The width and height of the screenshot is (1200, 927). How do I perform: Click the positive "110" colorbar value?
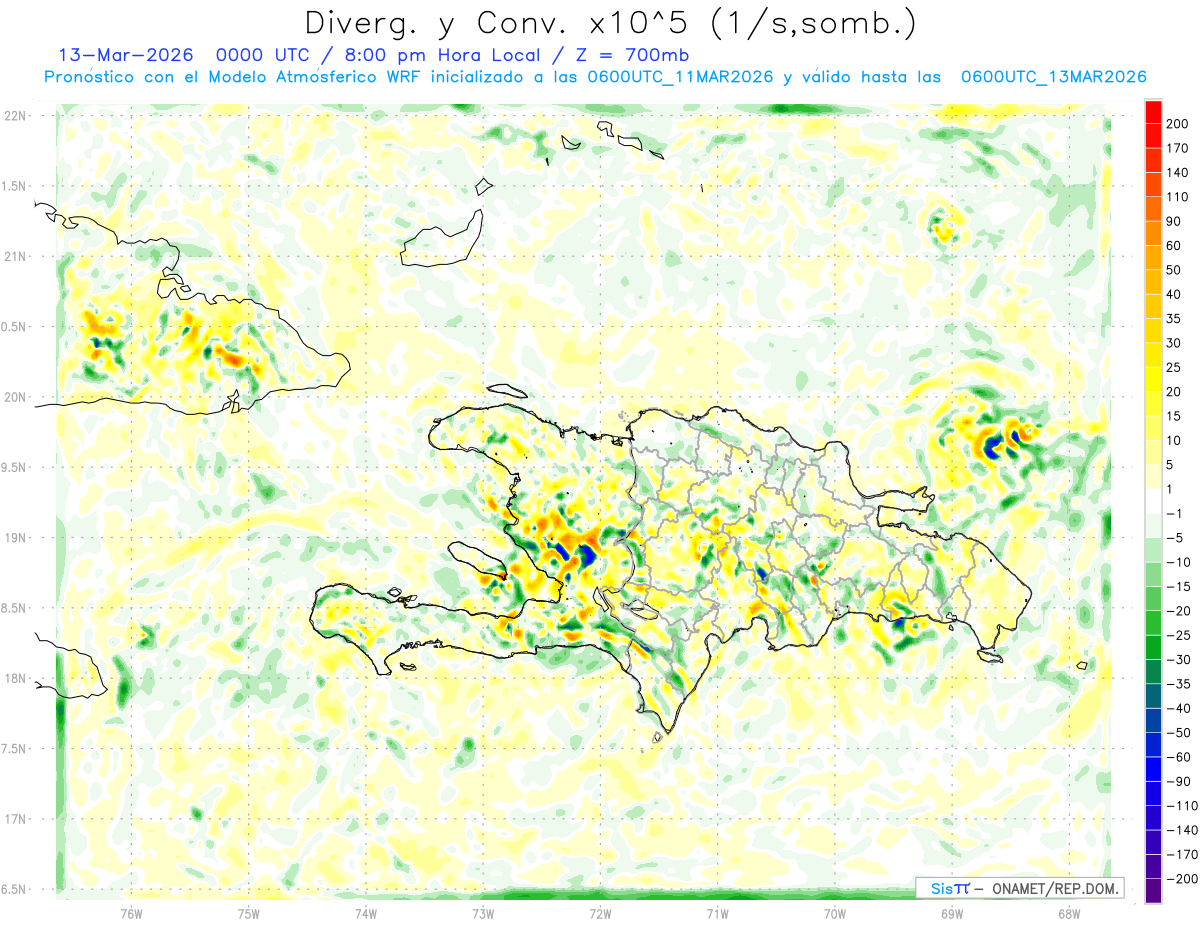pyautogui.click(x=1178, y=197)
